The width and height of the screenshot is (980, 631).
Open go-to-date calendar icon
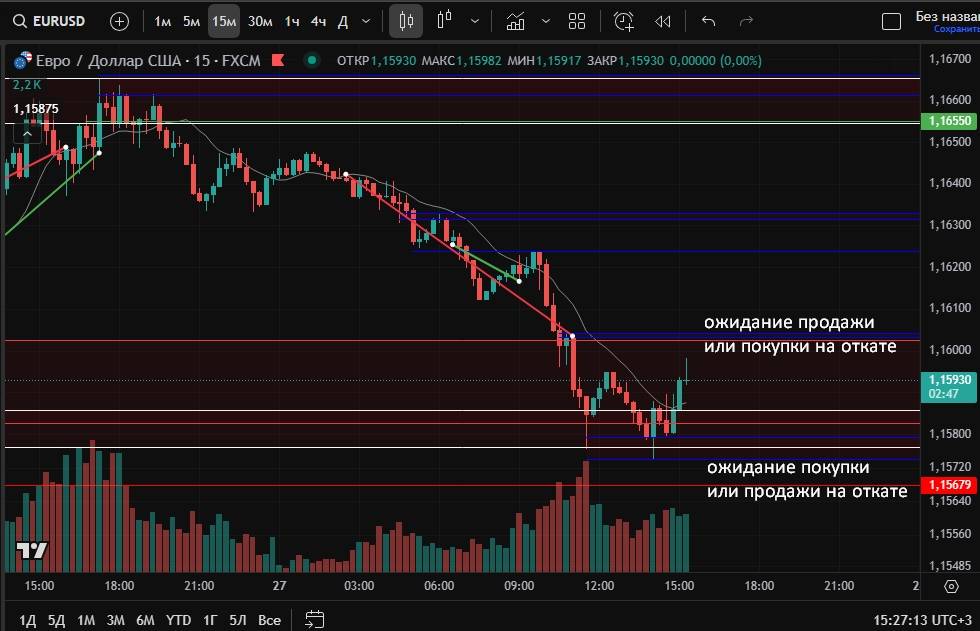pos(315,619)
